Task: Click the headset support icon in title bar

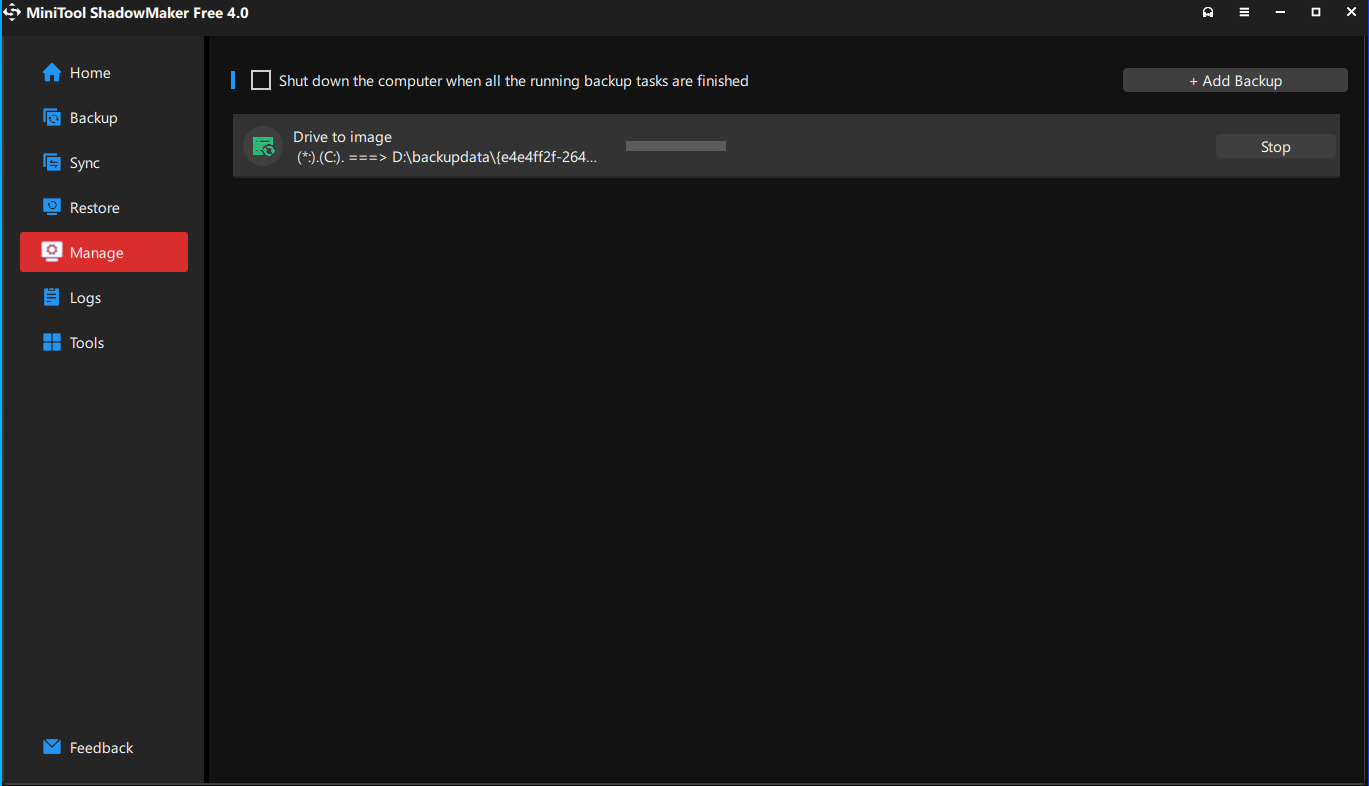Action: 1208,13
